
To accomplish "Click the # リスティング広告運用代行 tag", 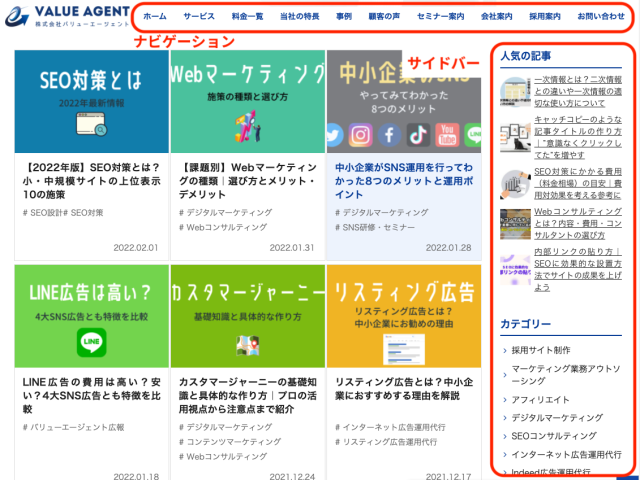I will [386, 442].
